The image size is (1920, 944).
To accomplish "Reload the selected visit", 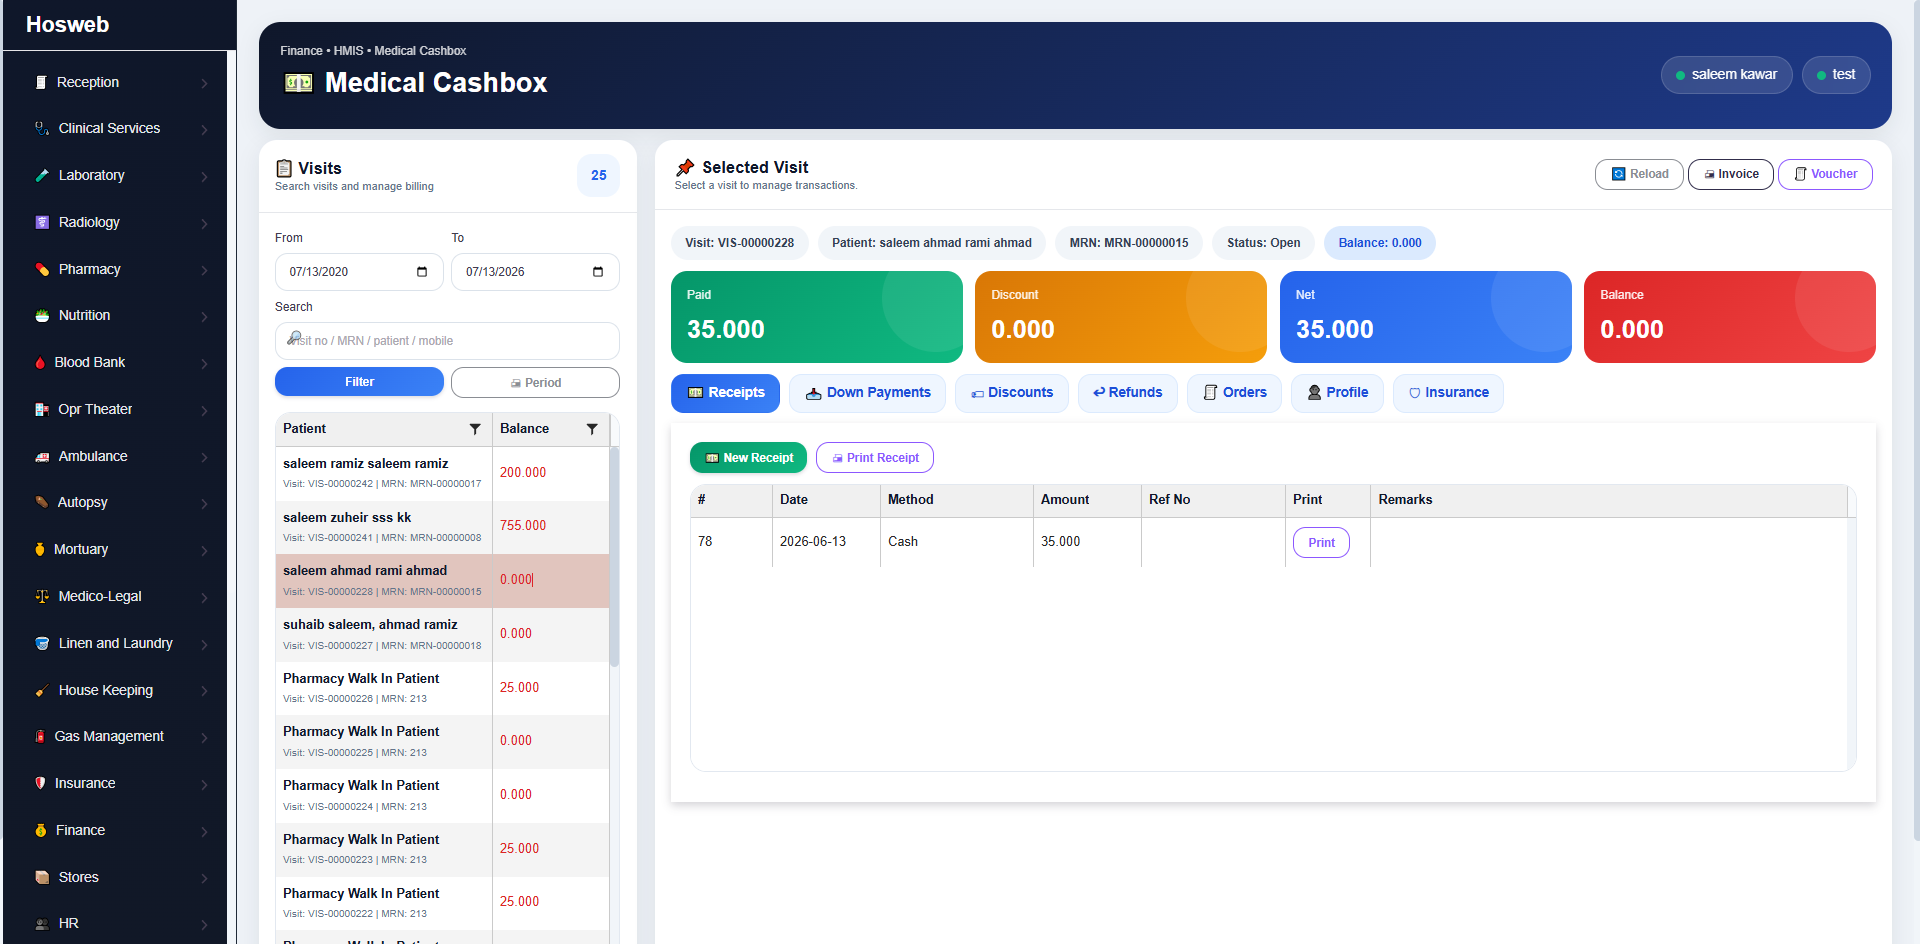I will [1639, 174].
